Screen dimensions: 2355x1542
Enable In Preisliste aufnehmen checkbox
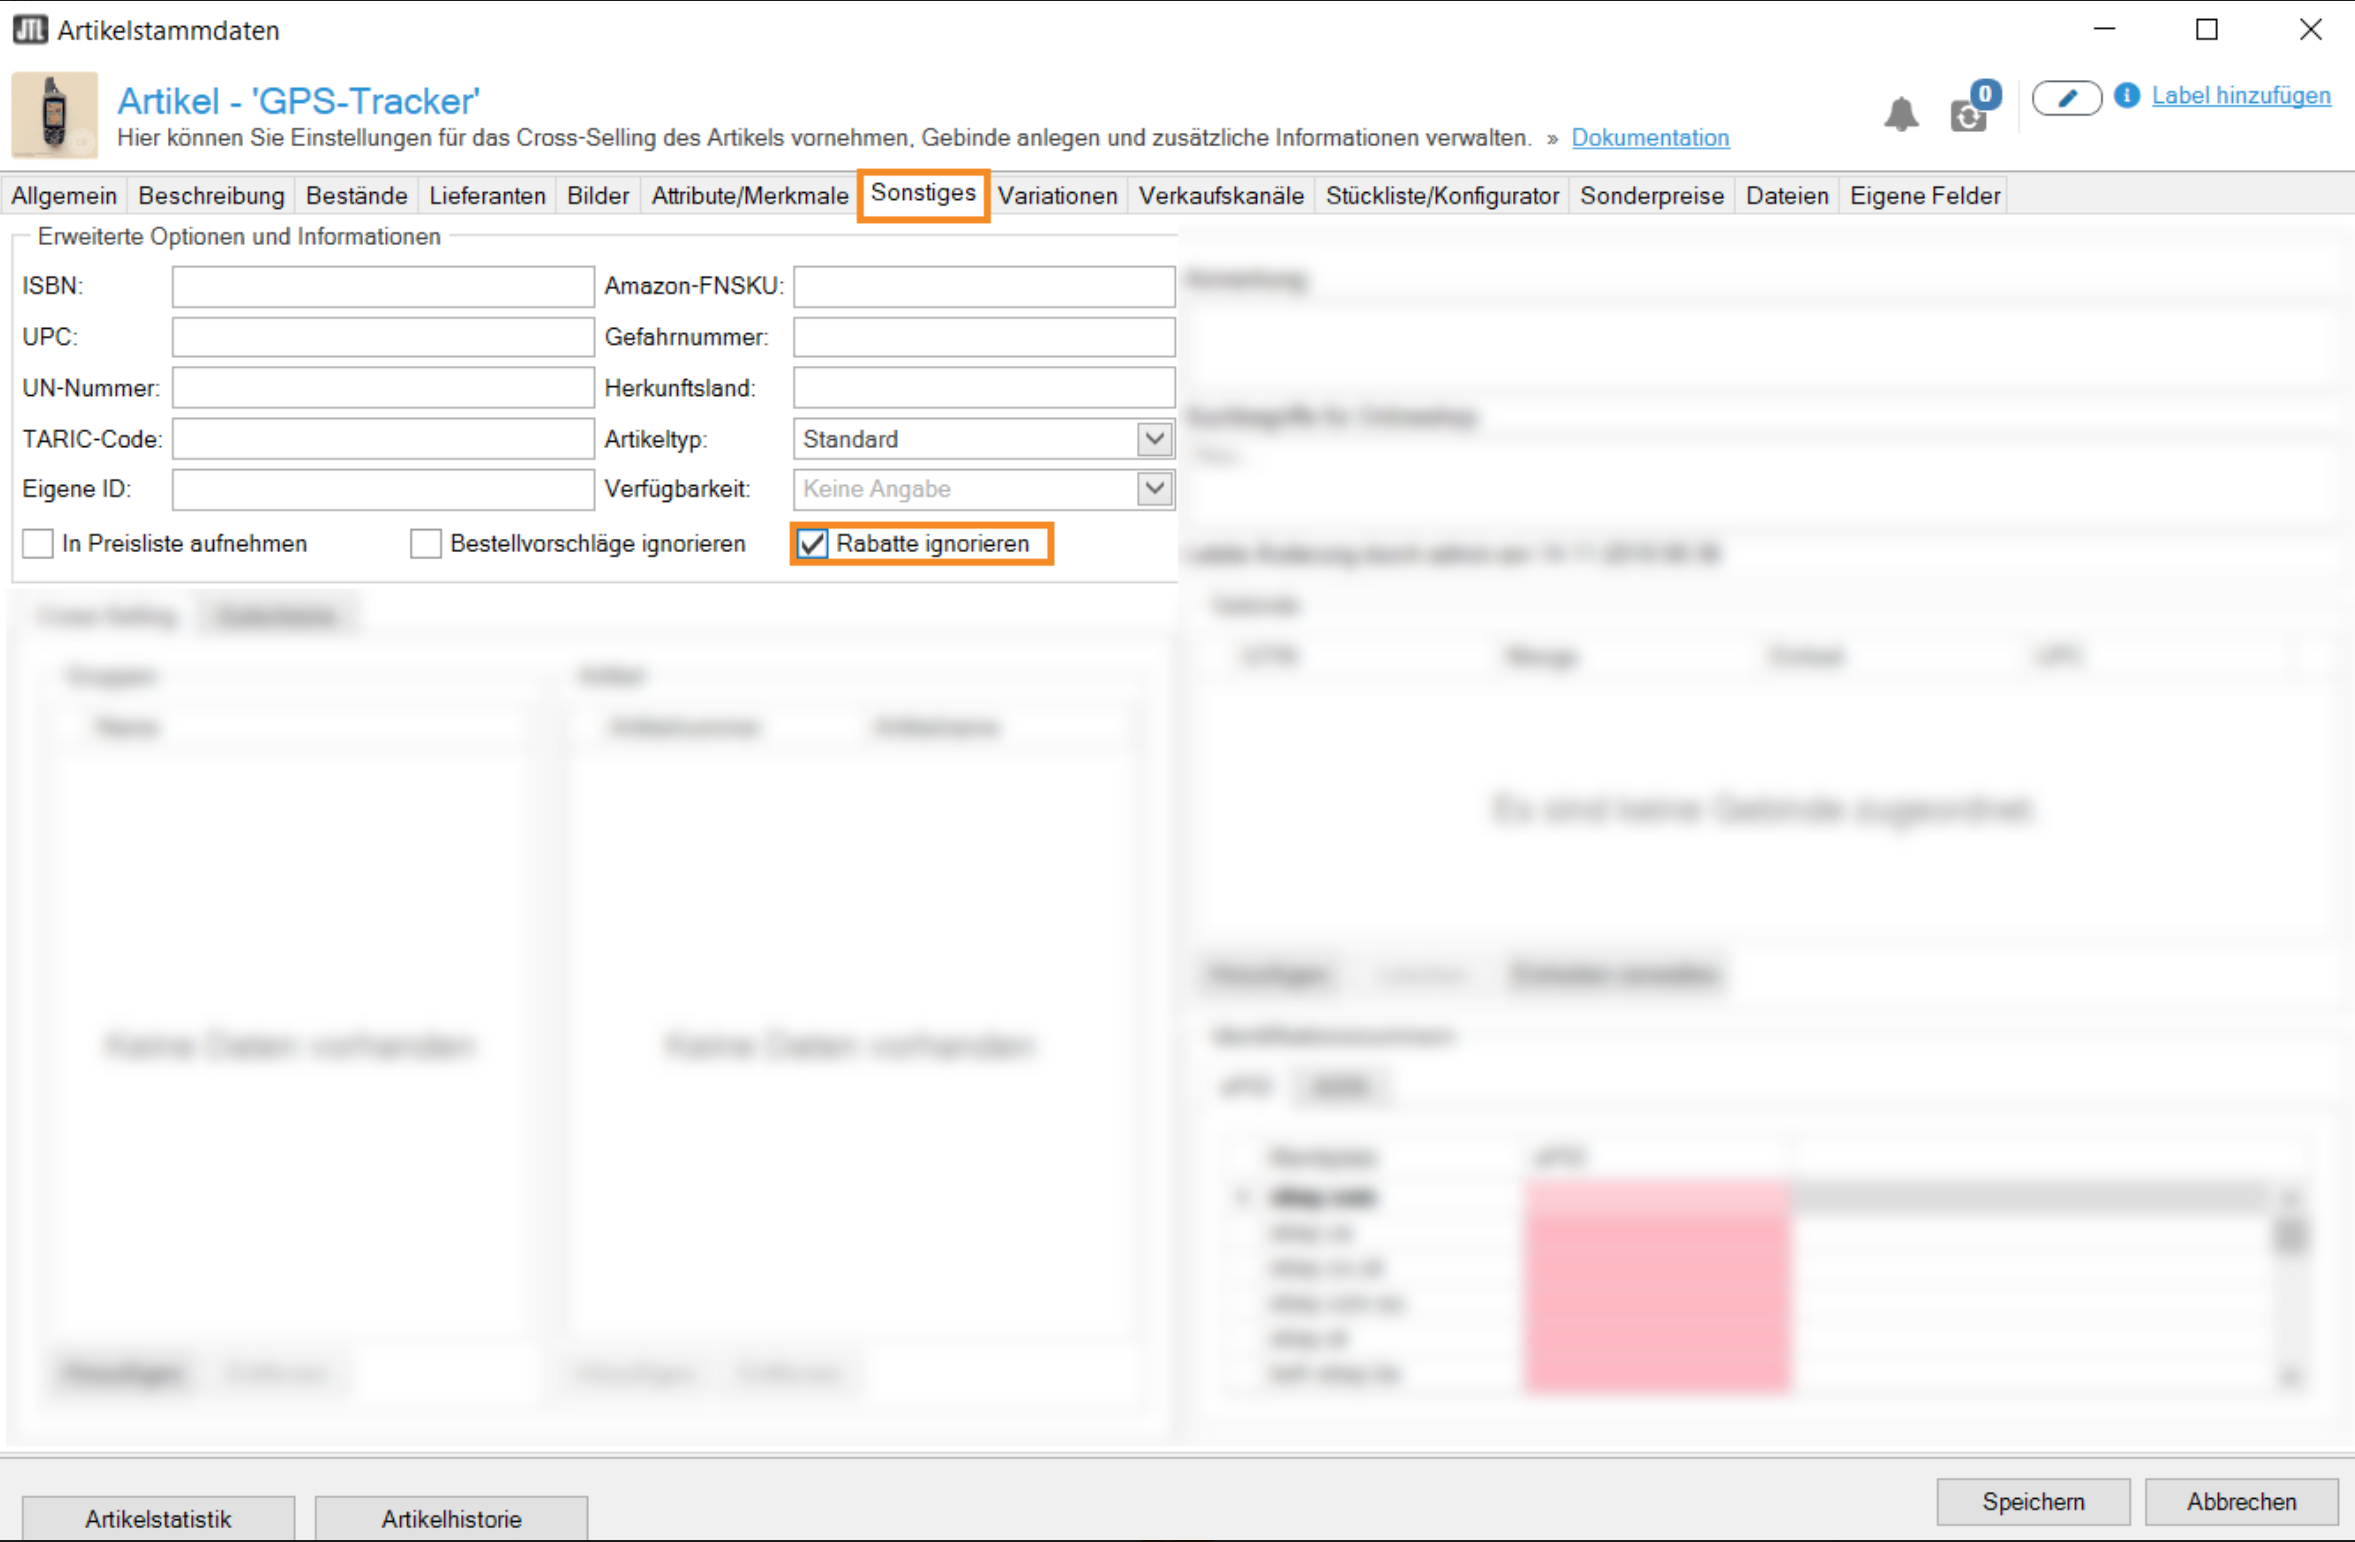point(38,544)
